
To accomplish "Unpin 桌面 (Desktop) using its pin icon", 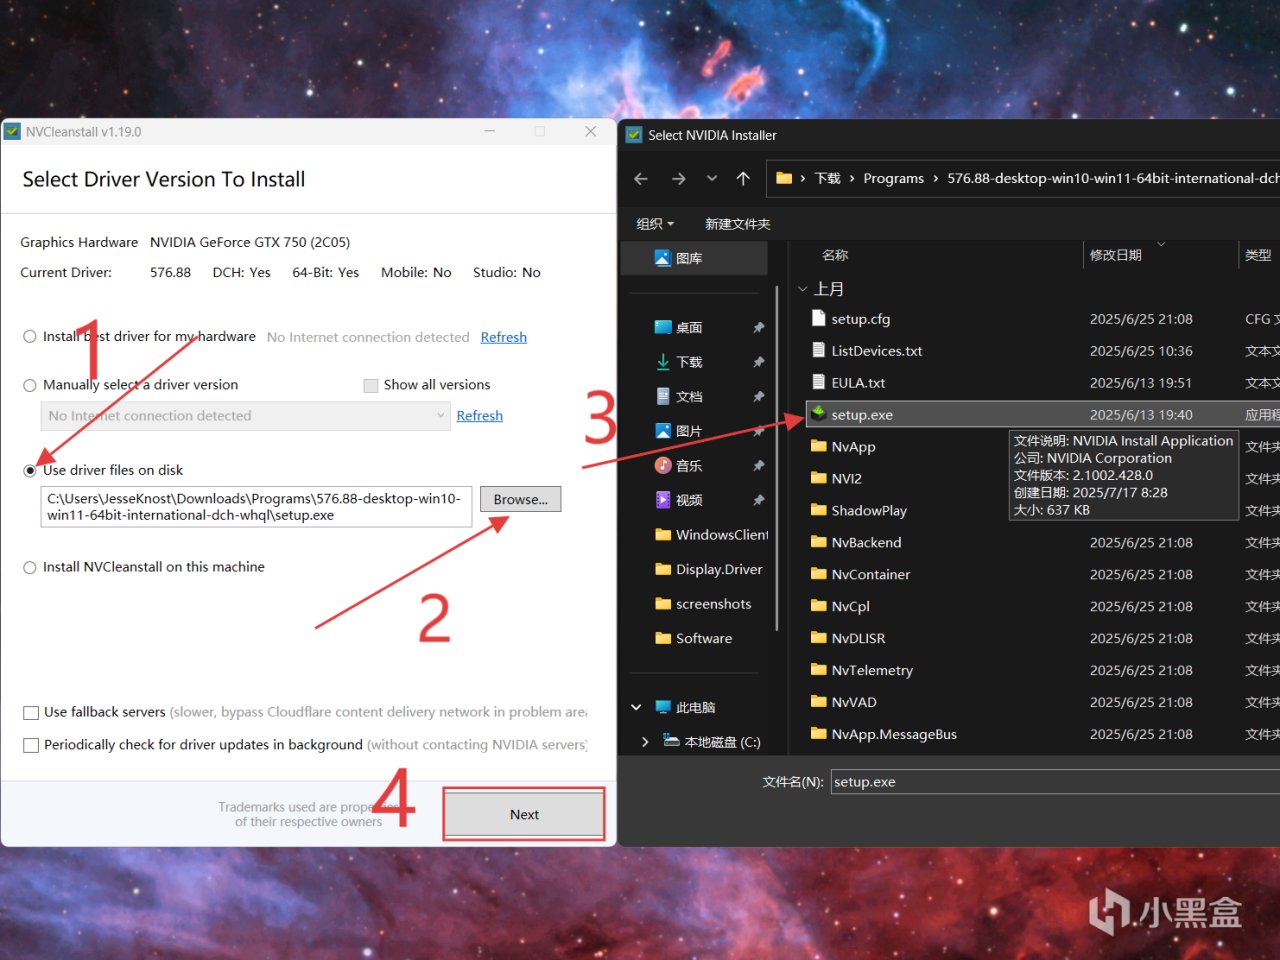I will (x=758, y=327).
